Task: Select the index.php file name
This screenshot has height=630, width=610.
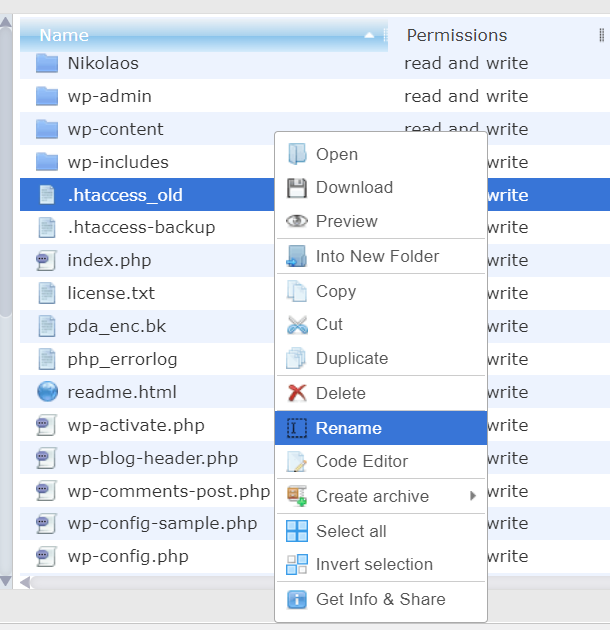Action: coord(109,260)
